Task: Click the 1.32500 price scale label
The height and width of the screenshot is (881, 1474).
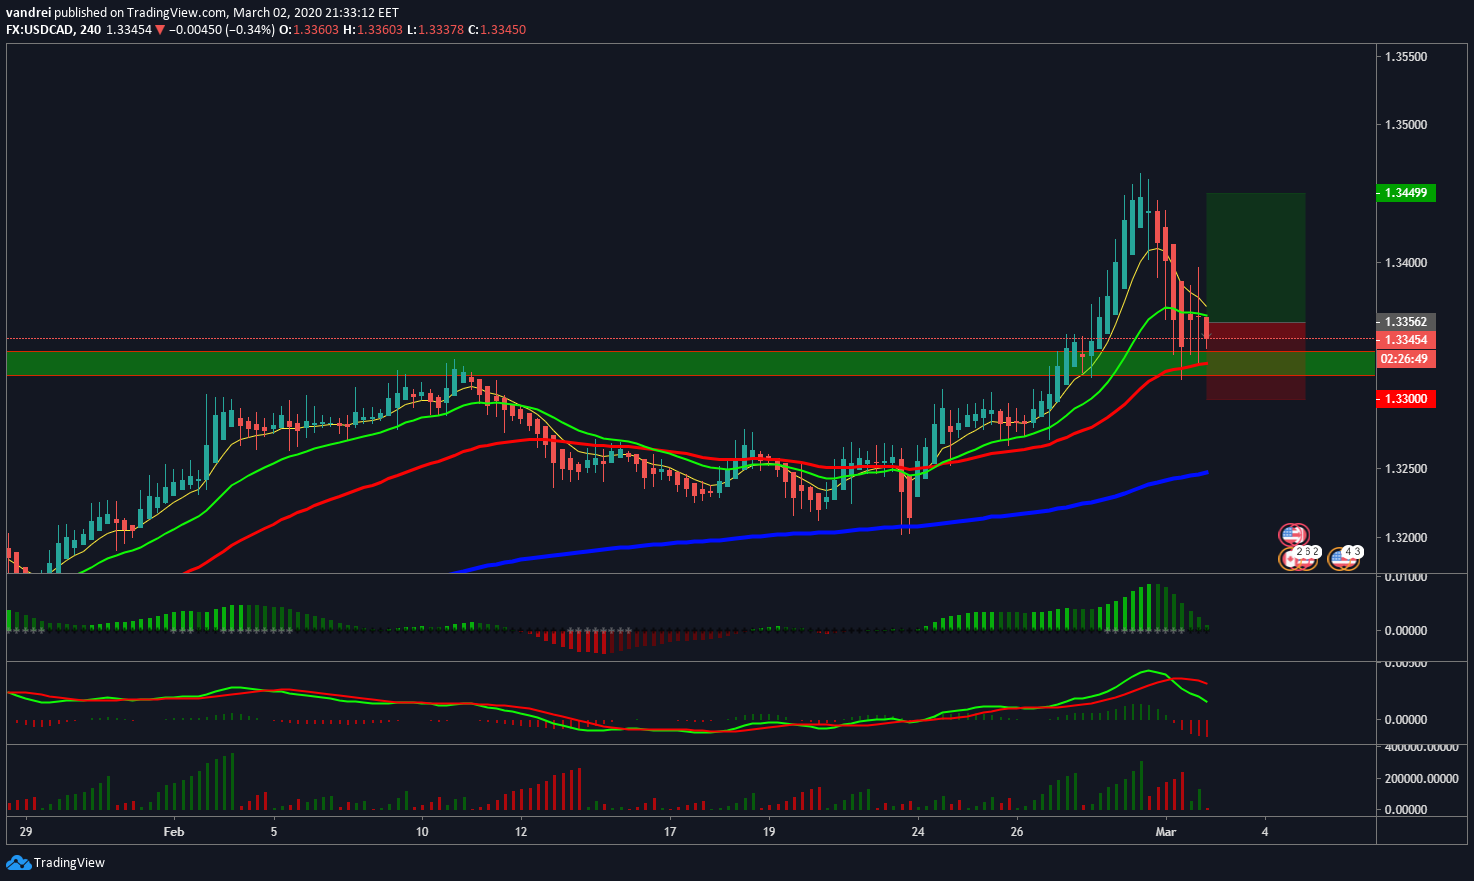Action: (x=1406, y=469)
